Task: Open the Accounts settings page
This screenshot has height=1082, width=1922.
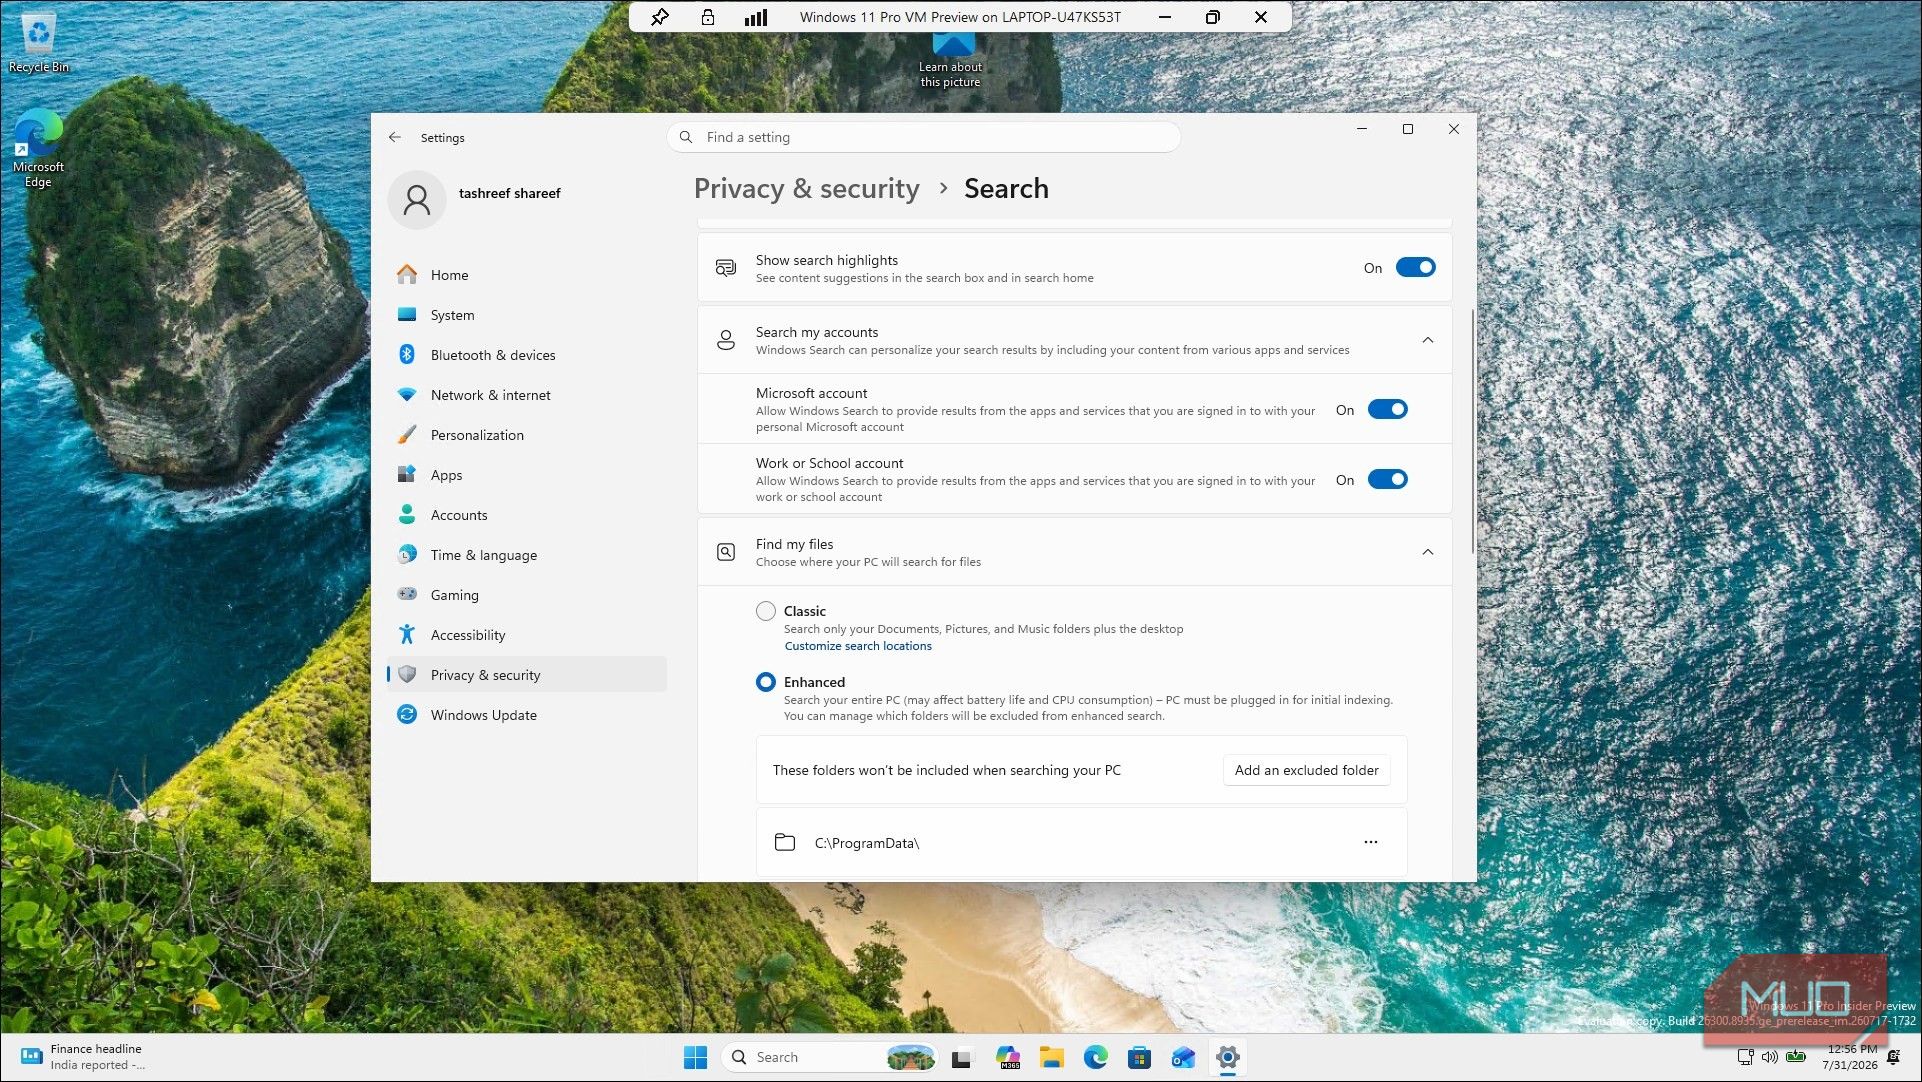Action: point(527,515)
